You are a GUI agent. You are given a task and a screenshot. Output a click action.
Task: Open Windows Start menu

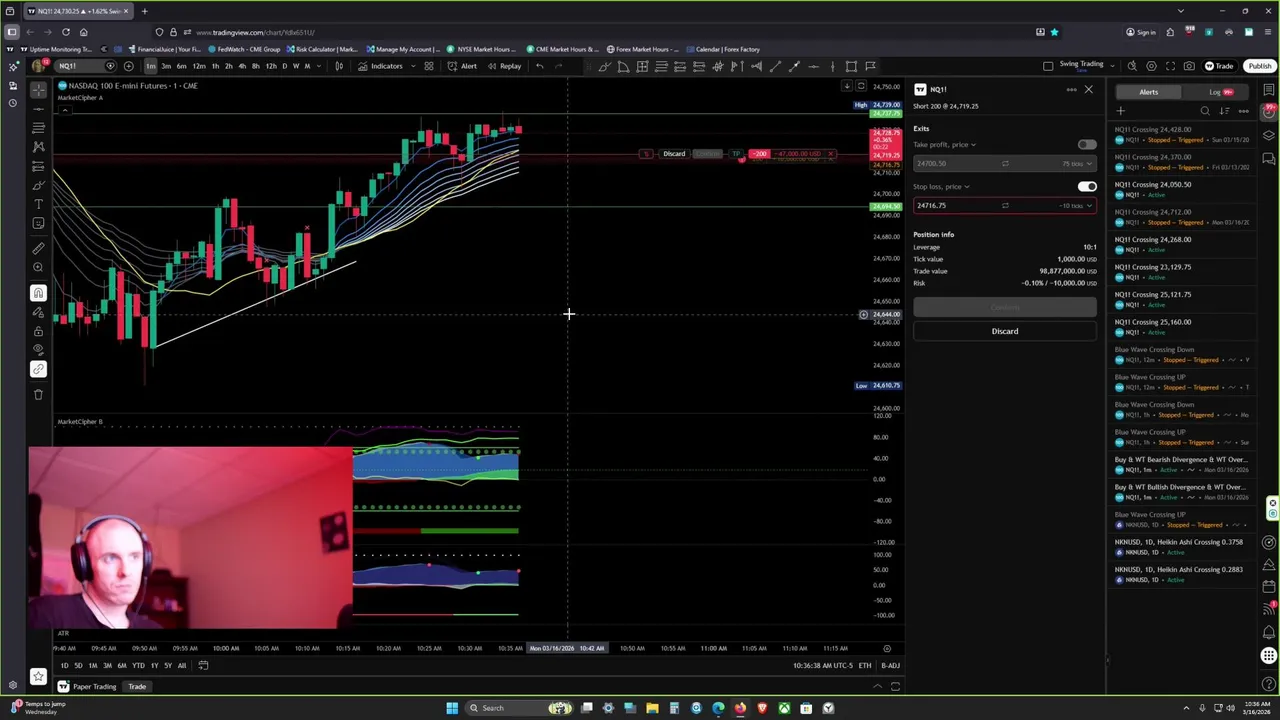click(x=452, y=708)
